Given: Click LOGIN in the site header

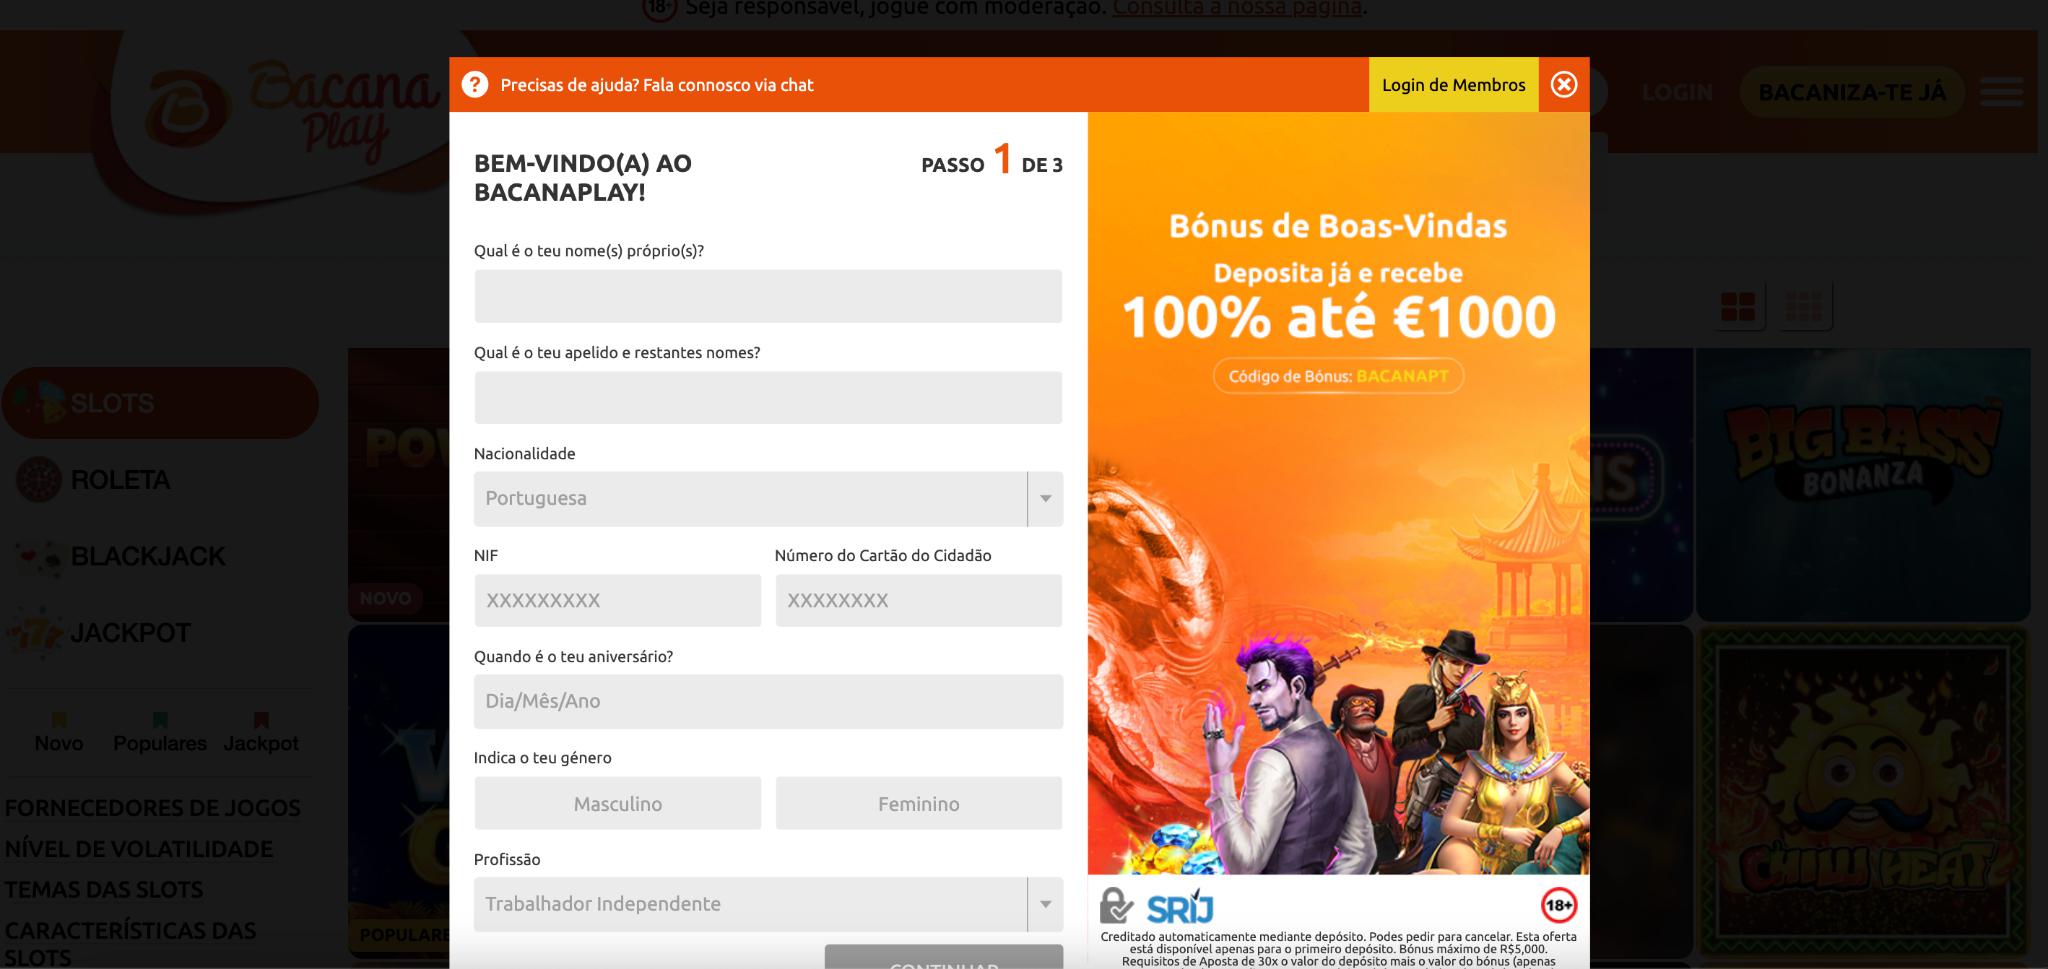Looking at the screenshot, I should [x=1677, y=93].
